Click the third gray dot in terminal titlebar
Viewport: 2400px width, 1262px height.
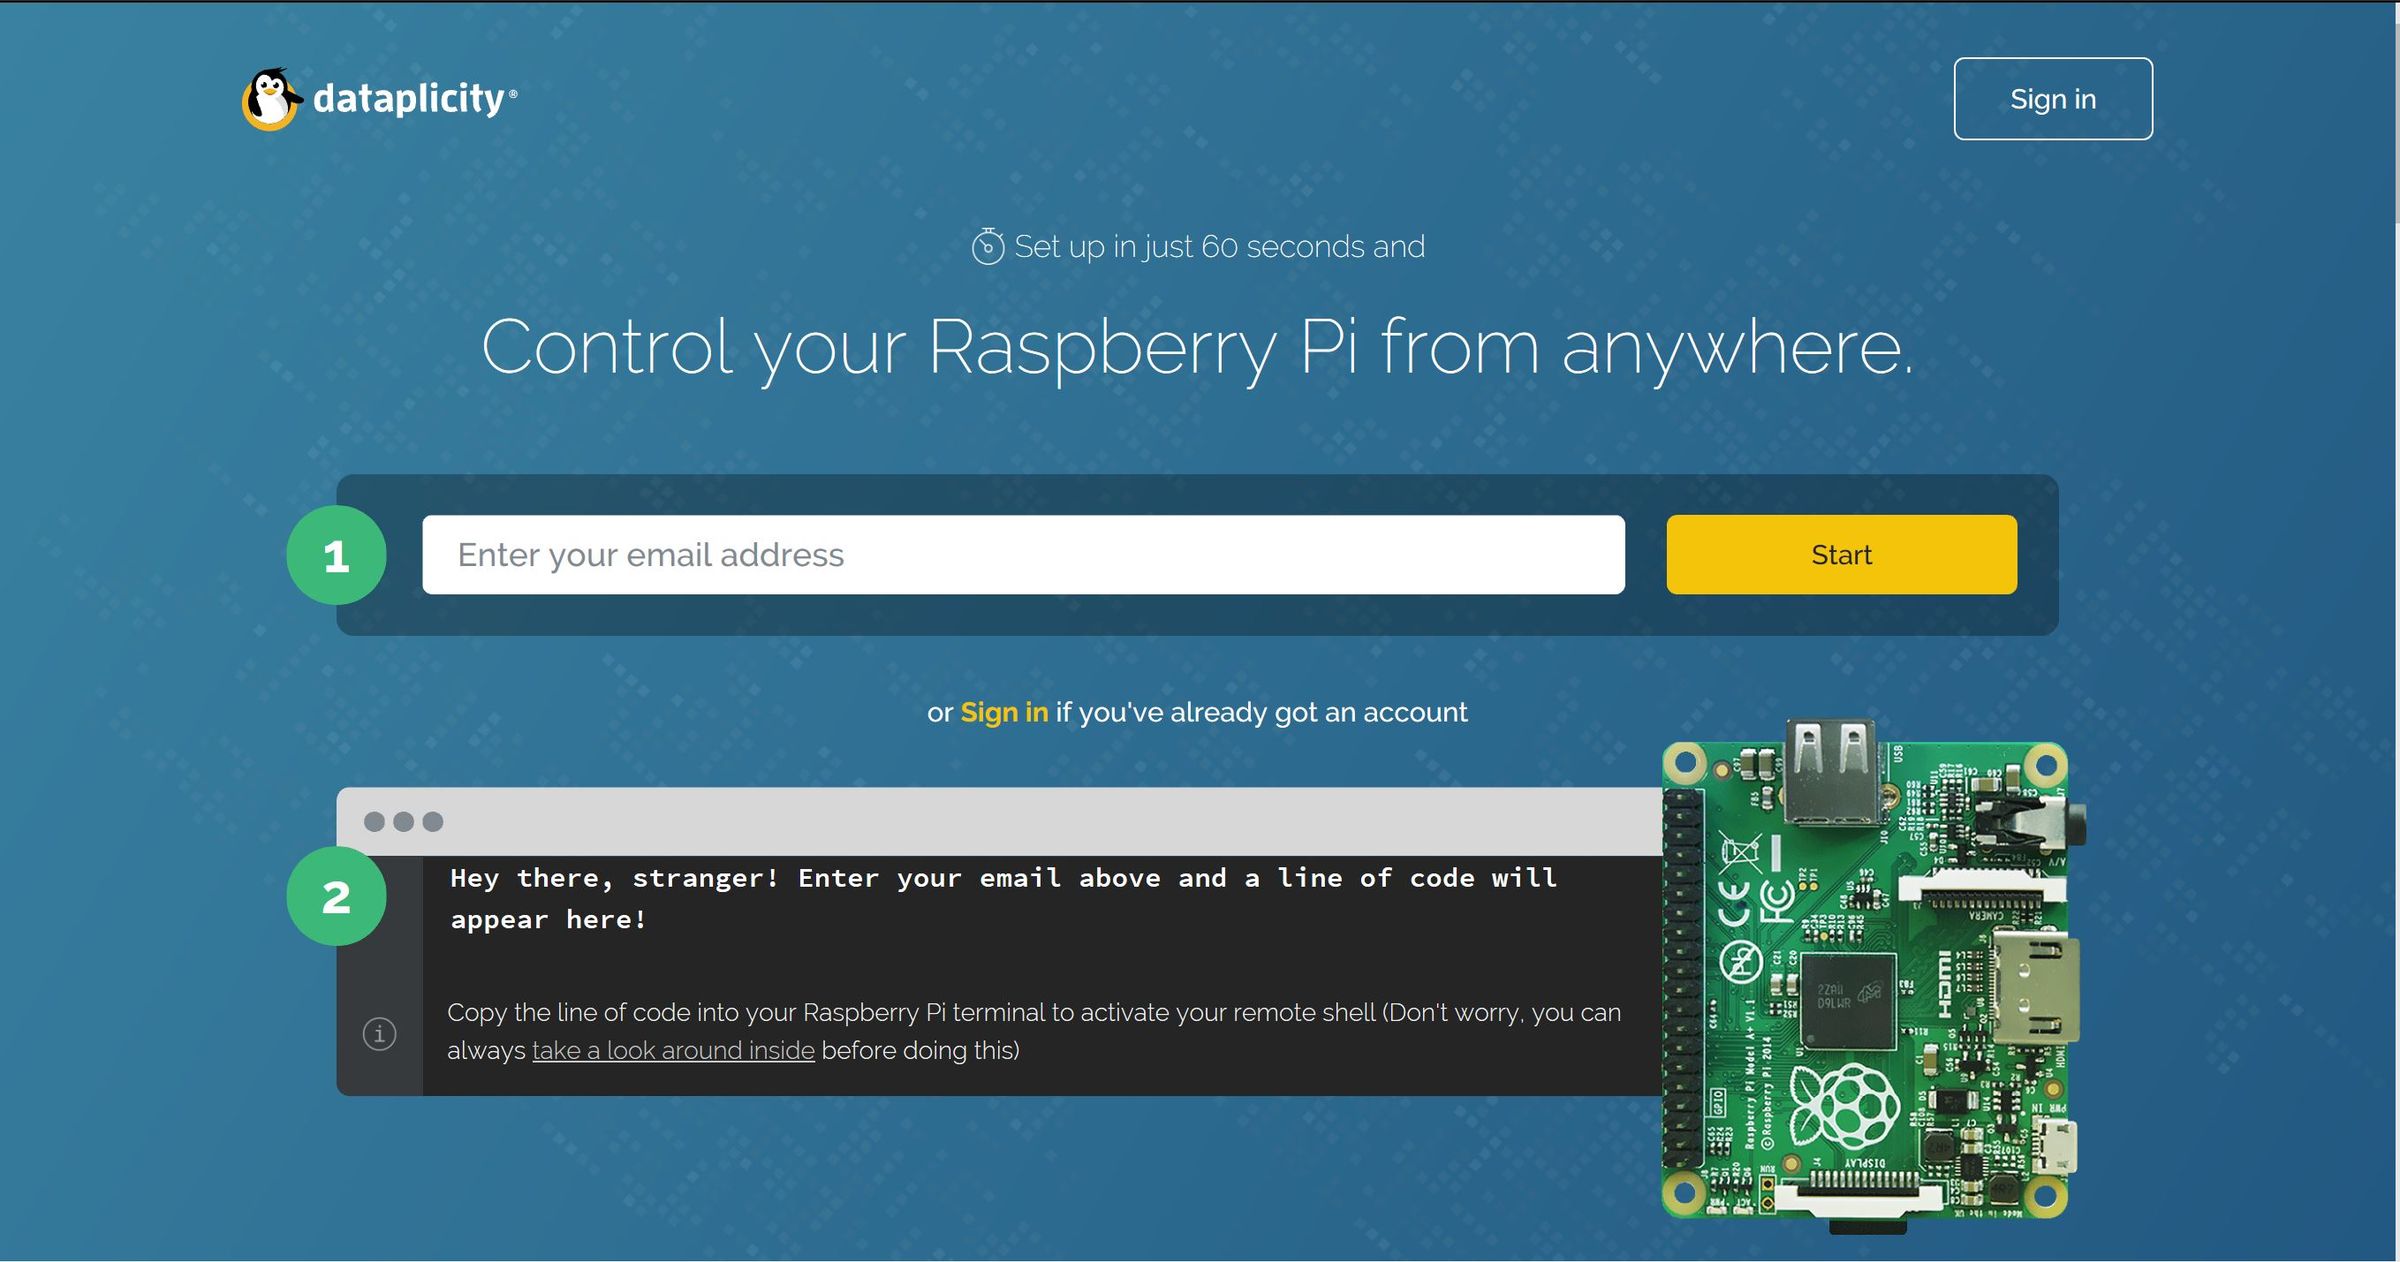433,822
